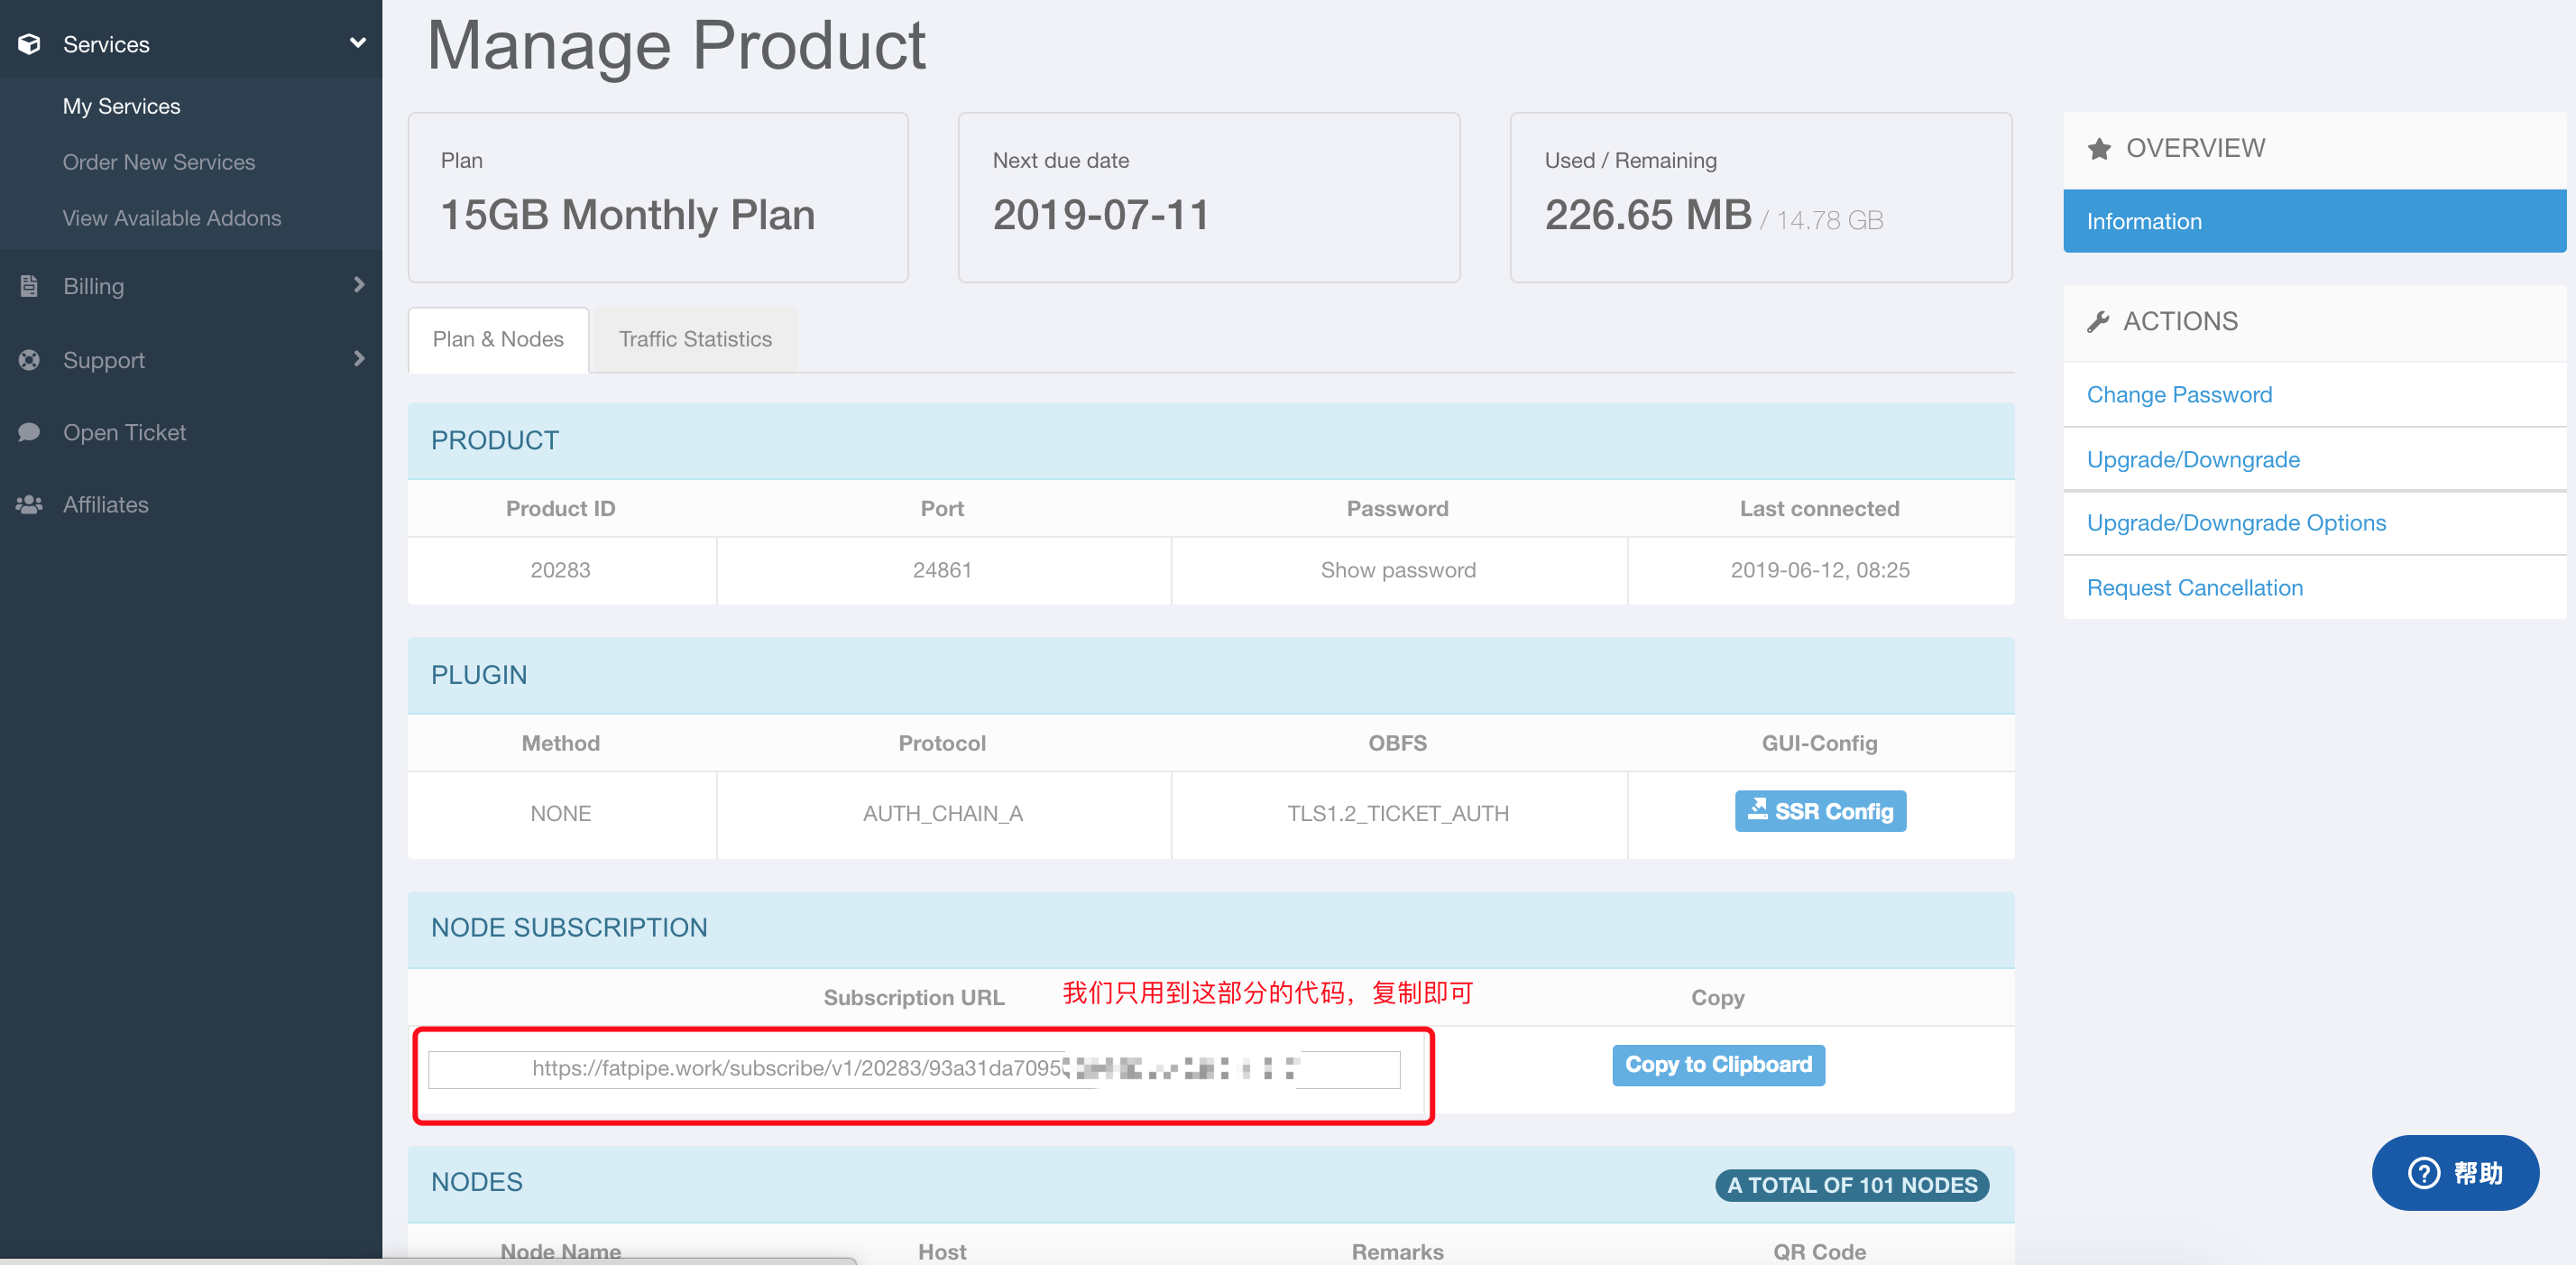The image size is (2576, 1265).
Task: Collapse the Services menu chevron
Action: coord(357,43)
